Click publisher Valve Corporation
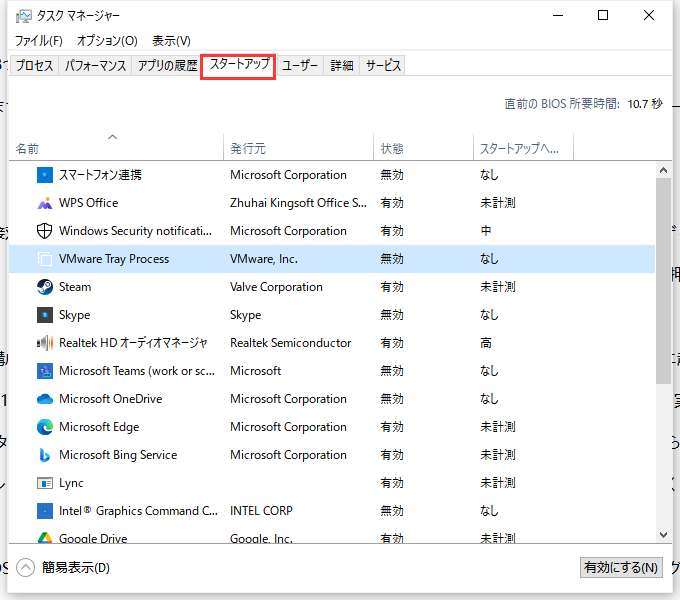 coord(276,287)
